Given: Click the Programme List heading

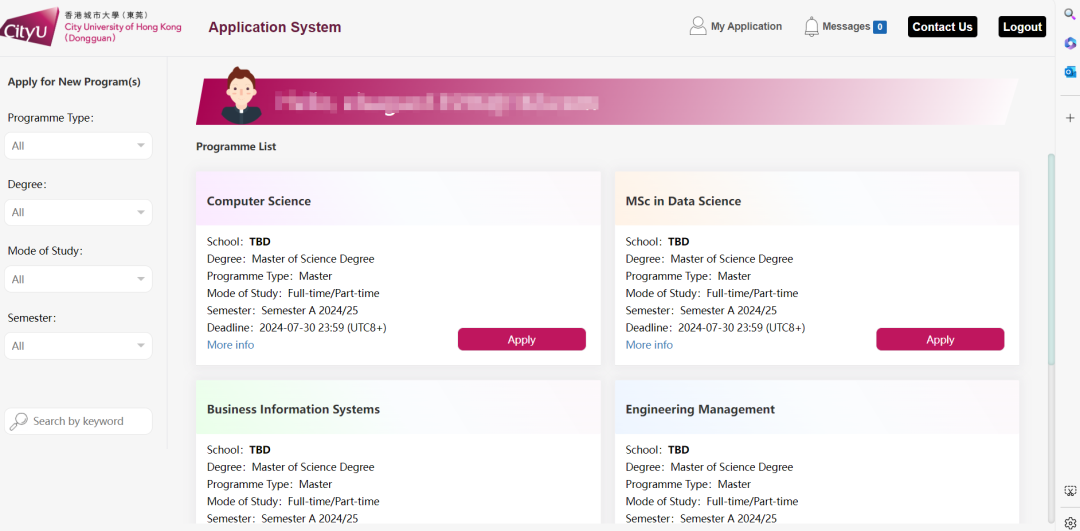Looking at the screenshot, I should 236,147.
